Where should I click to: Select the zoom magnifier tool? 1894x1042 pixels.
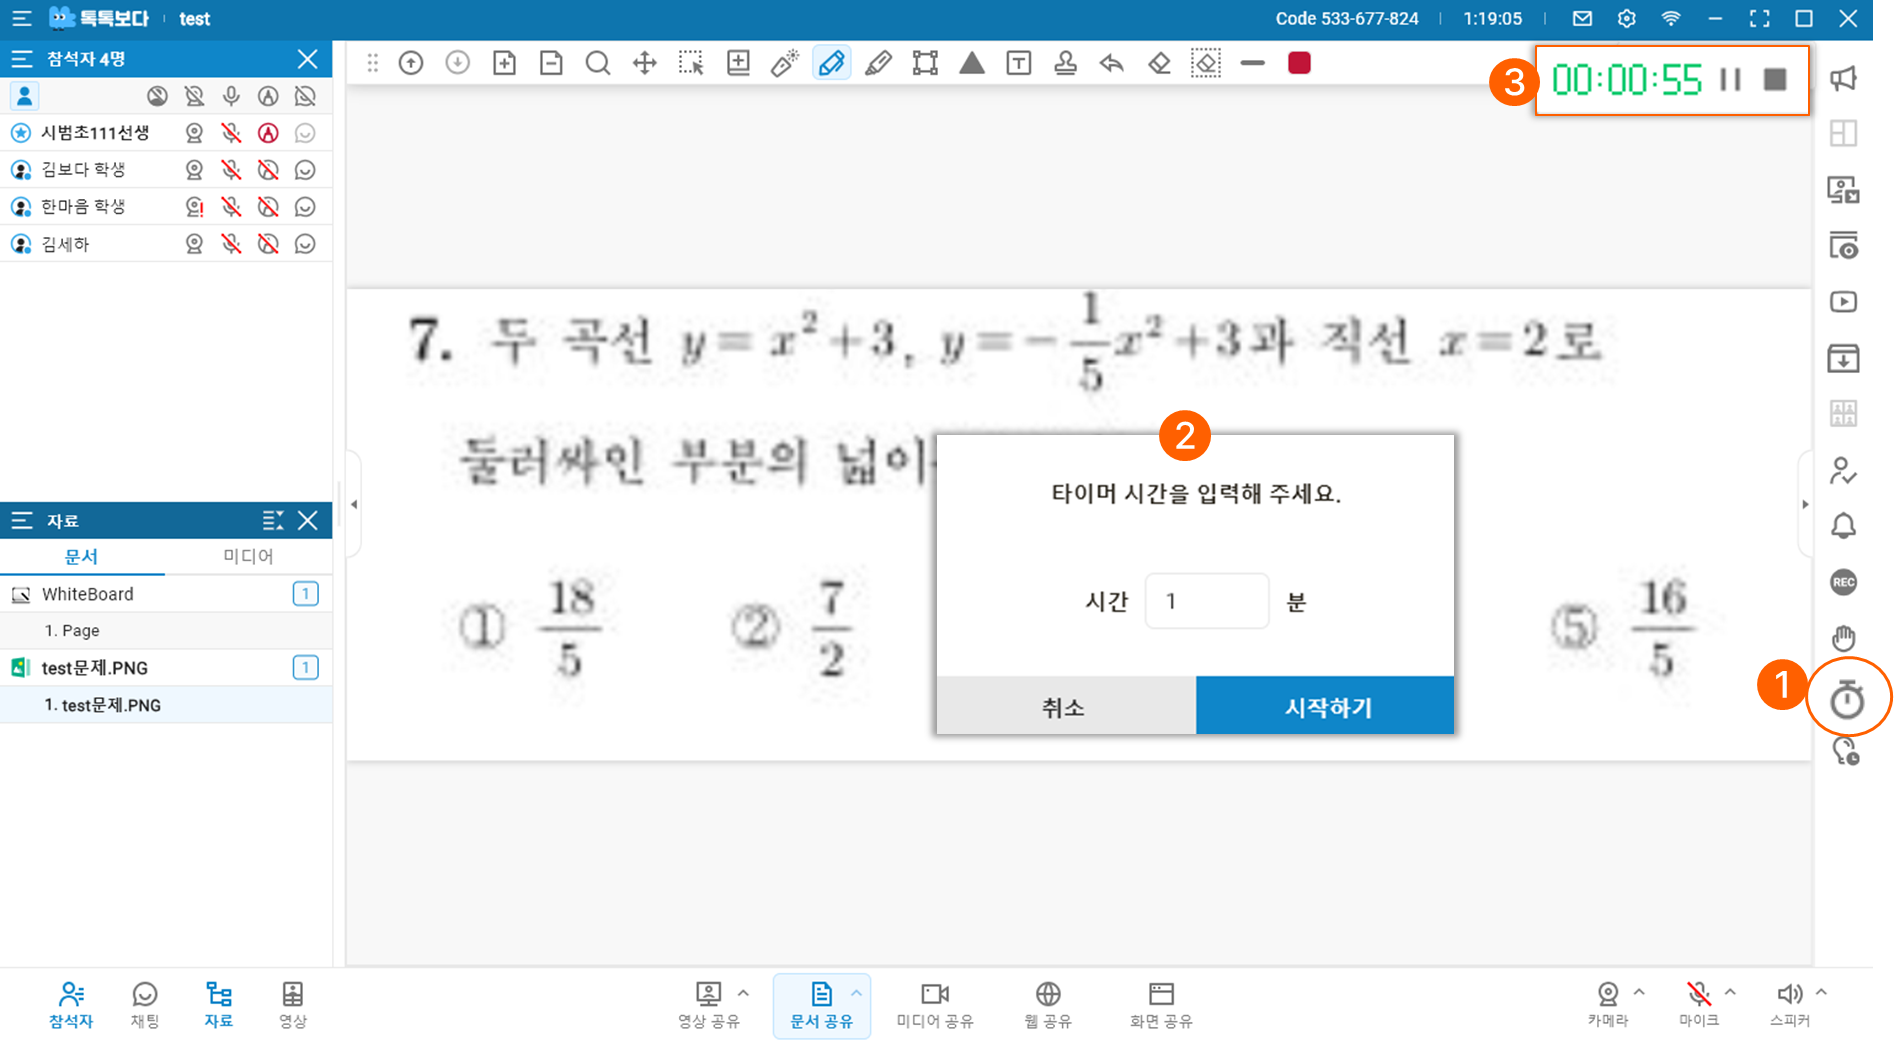(x=597, y=64)
